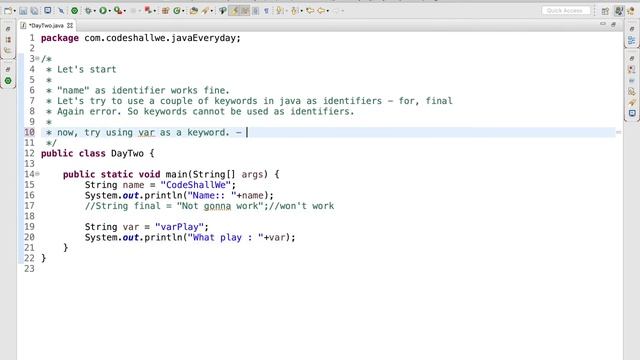Image resolution: width=640 pixels, height=360 pixels.
Task: Focus the Quick Access search field
Action: [566, 11]
